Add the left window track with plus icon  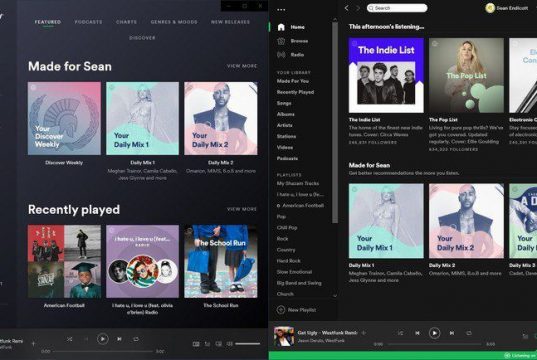(33, 343)
